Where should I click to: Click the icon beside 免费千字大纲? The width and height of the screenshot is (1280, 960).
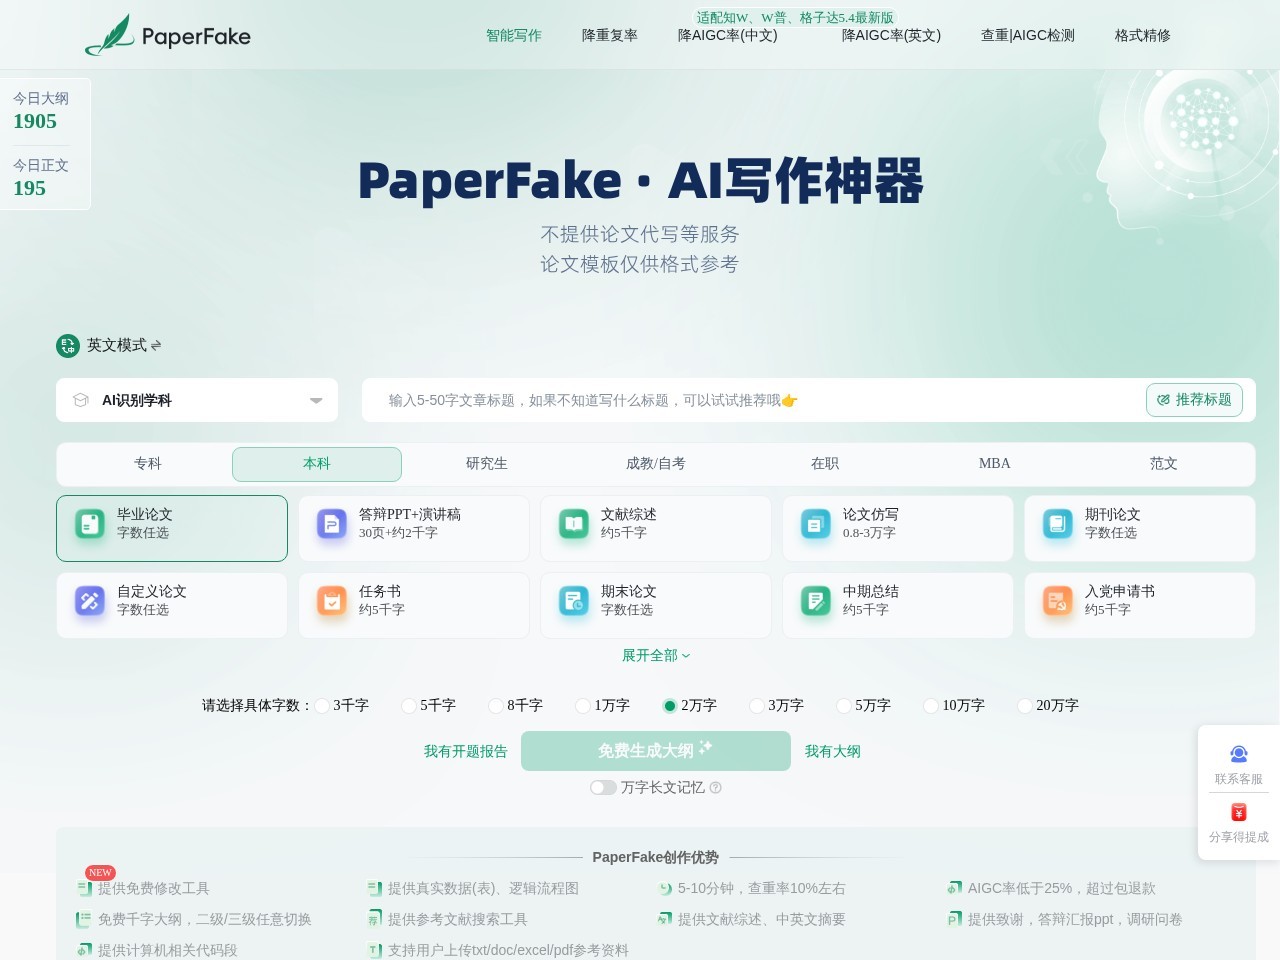pyautogui.click(x=85, y=919)
